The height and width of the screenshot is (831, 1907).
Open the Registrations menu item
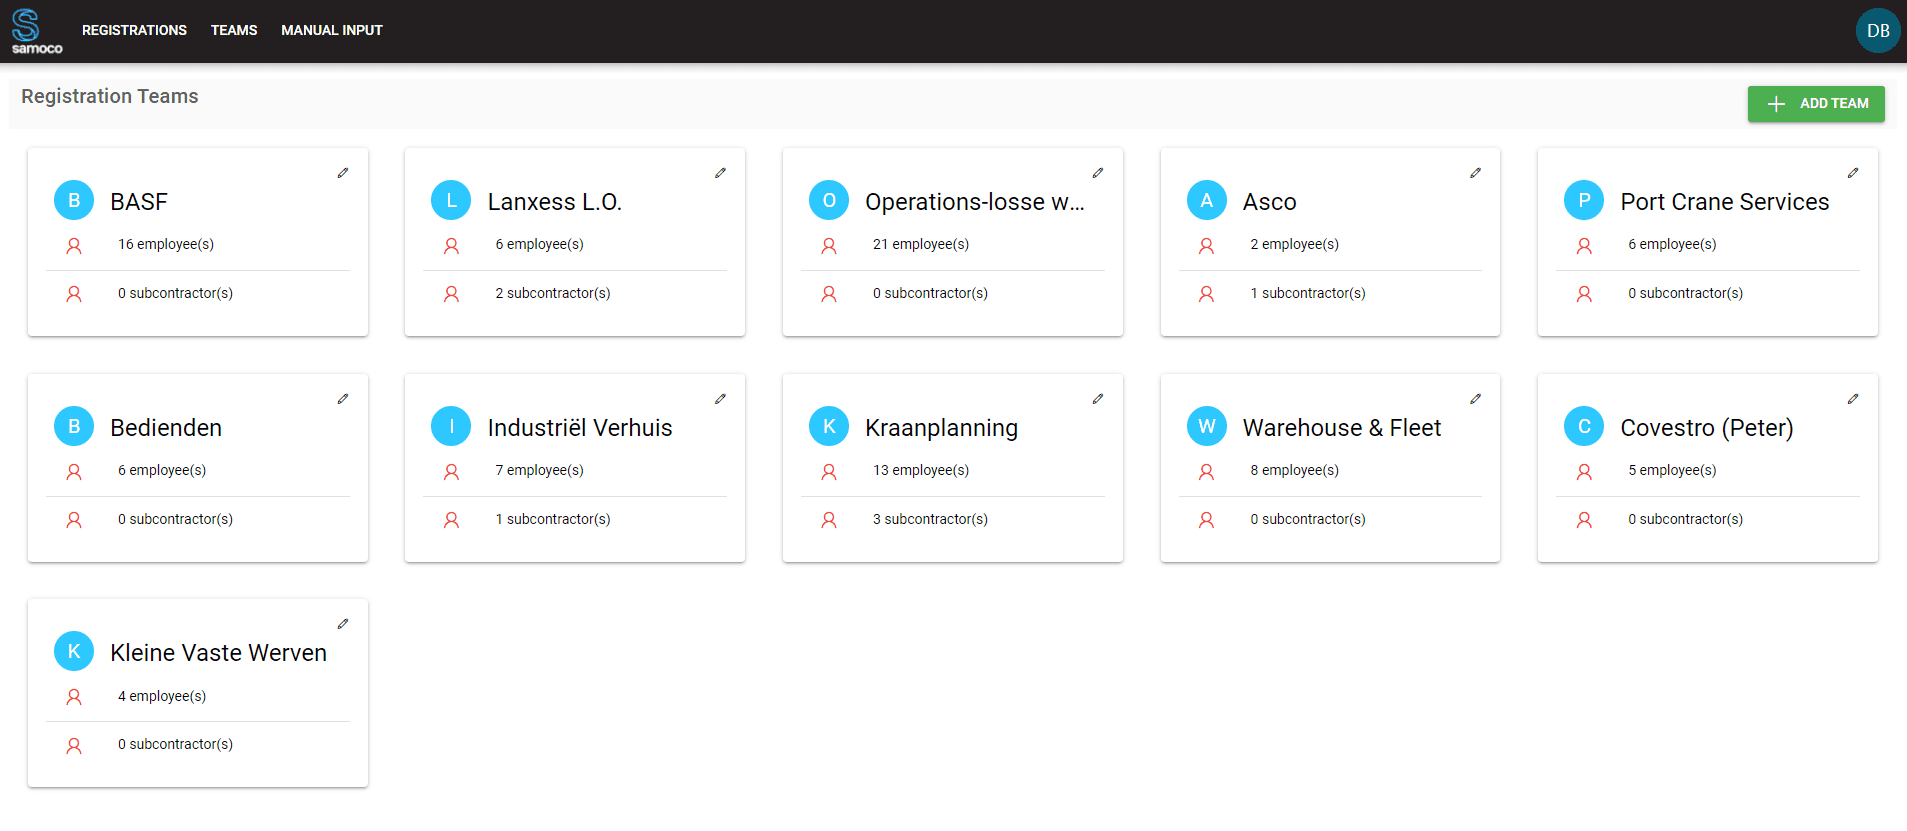(134, 30)
